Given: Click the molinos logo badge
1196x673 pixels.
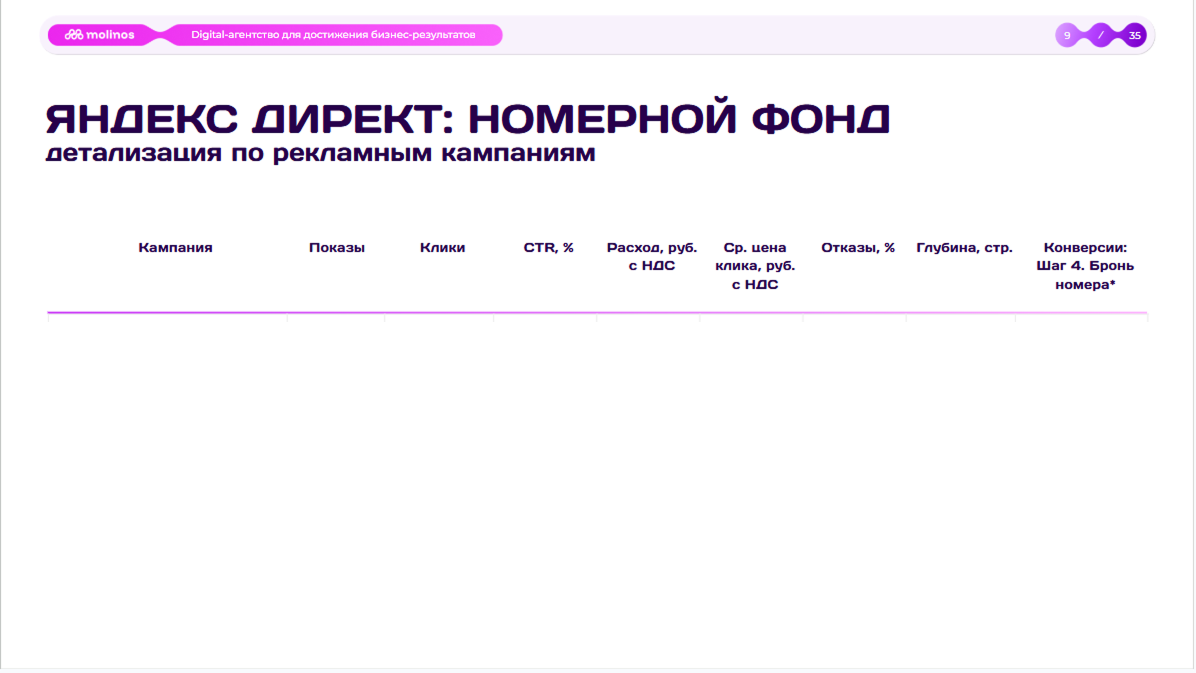Looking at the screenshot, I should (x=99, y=35).
